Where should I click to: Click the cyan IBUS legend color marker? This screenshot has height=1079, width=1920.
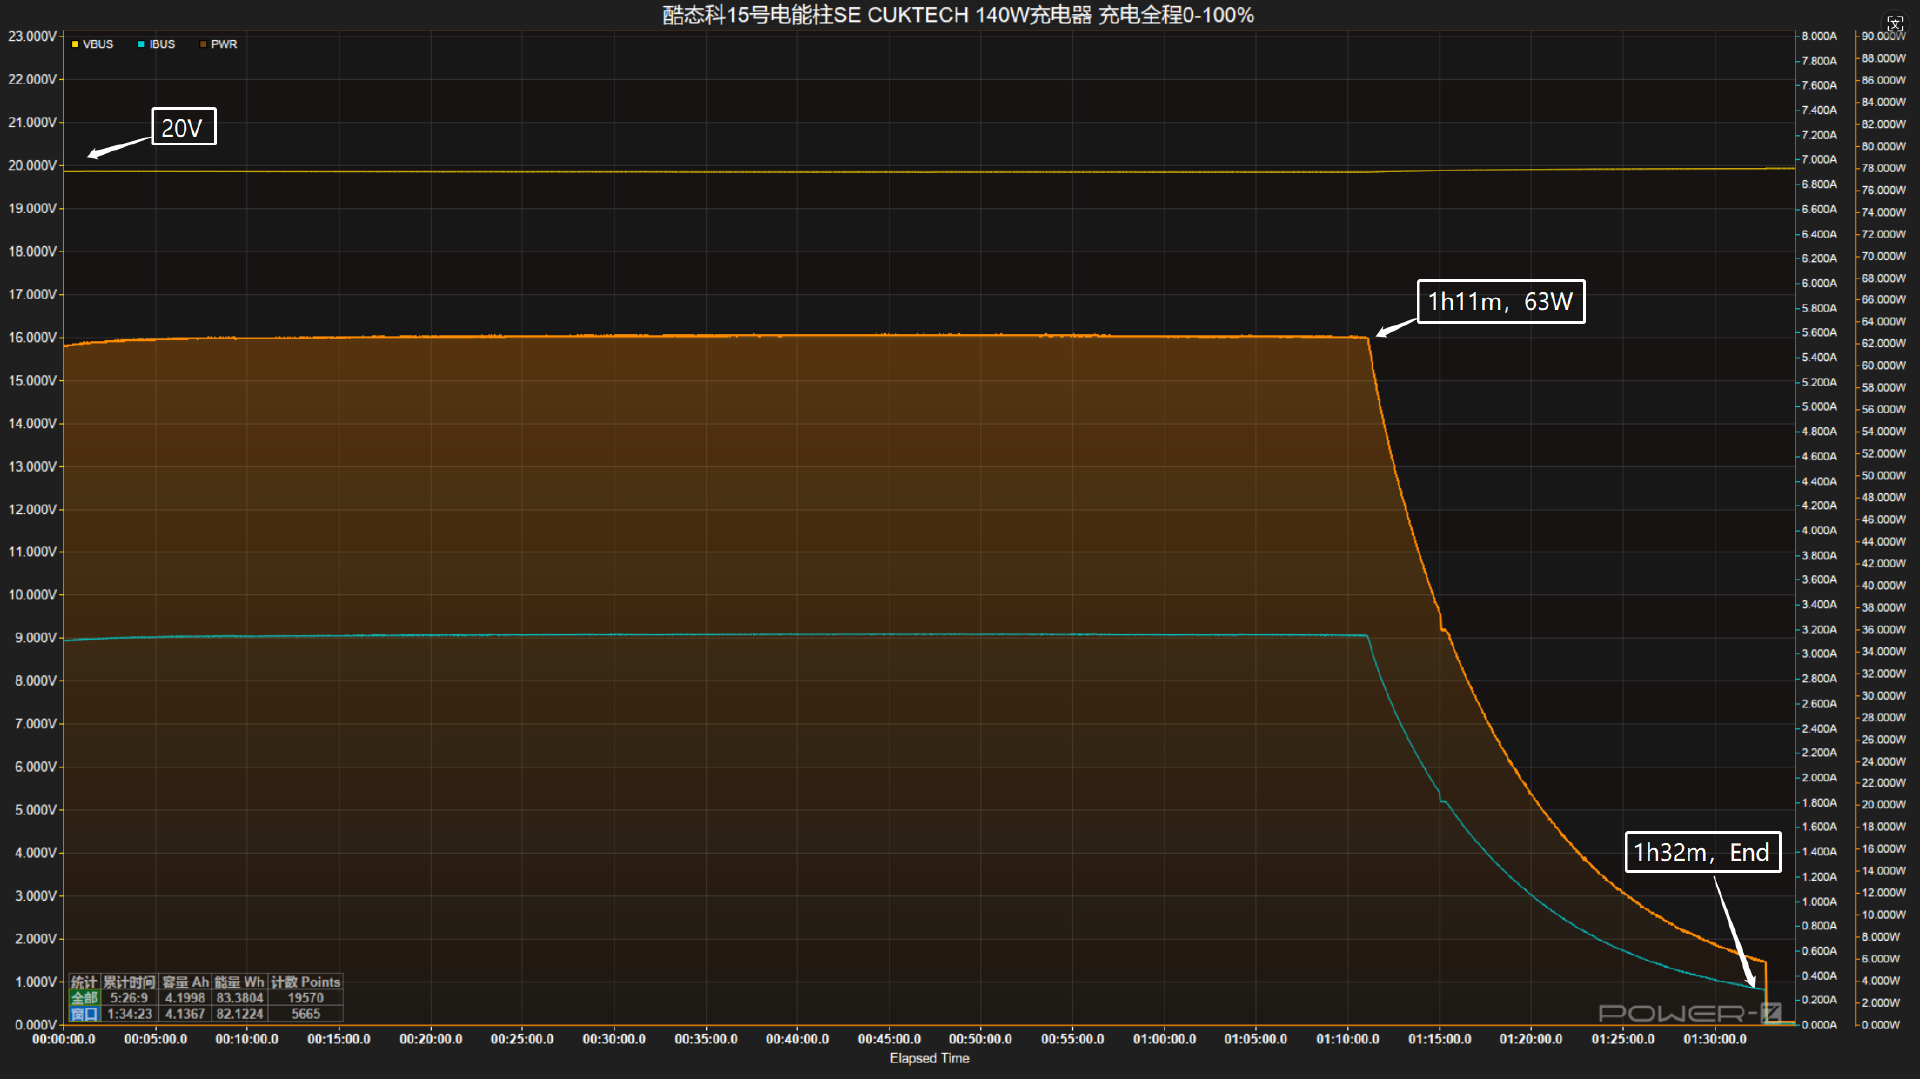point(141,44)
